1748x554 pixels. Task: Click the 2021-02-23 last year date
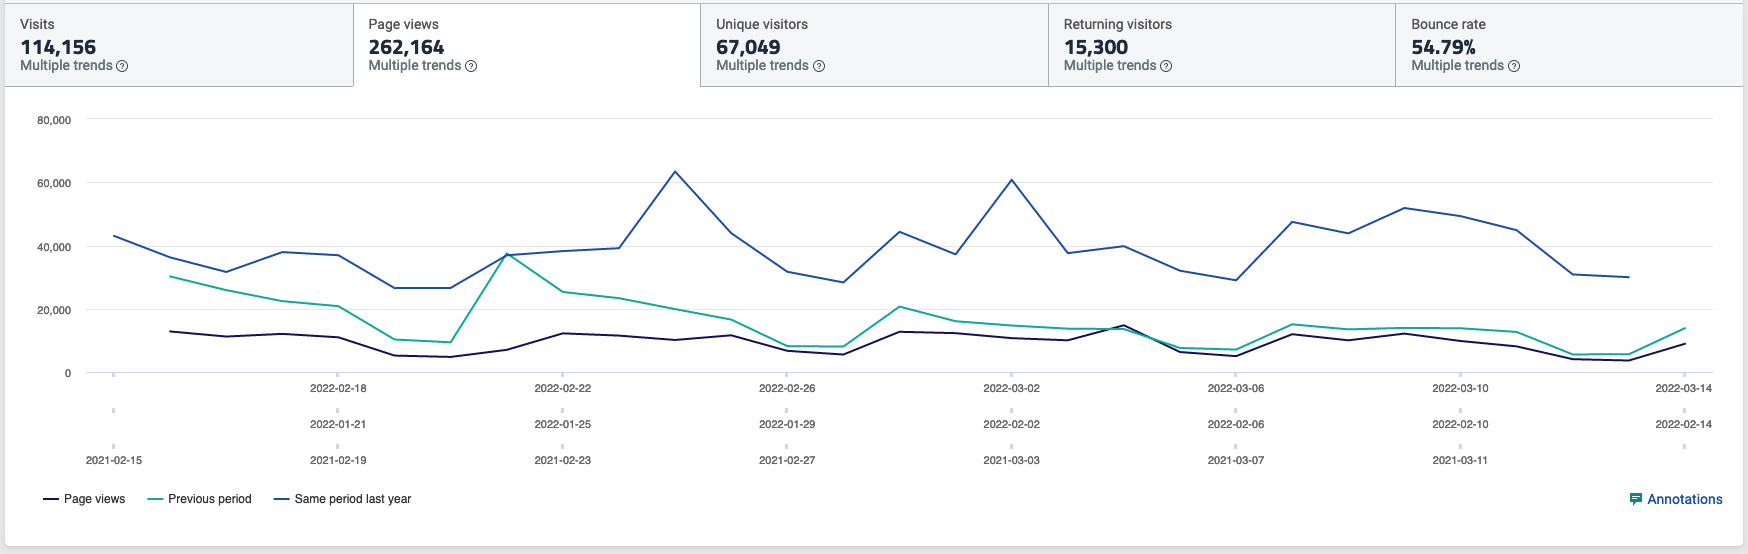point(563,460)
